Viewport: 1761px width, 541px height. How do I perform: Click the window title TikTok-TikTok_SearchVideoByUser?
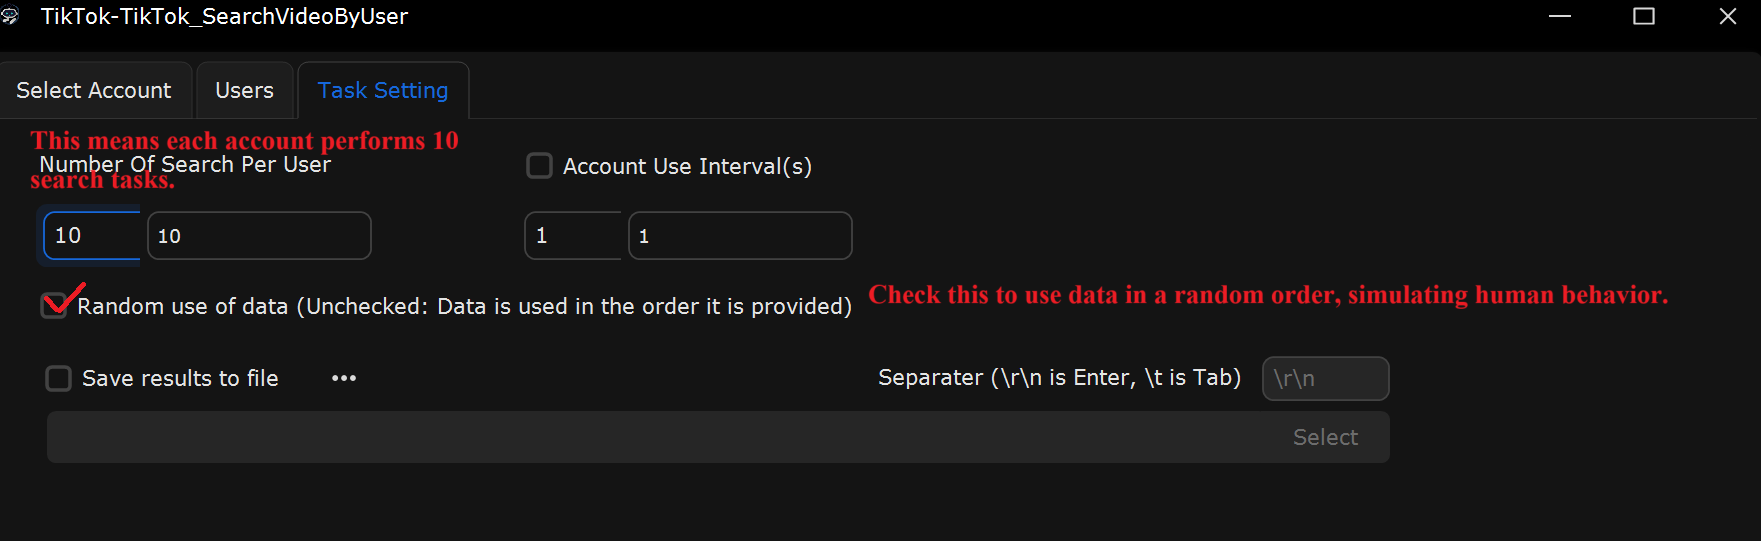[224, 16]
